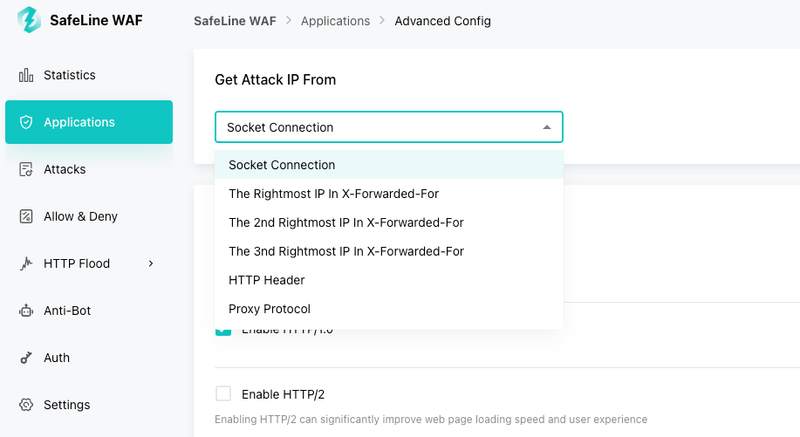Open the HTTP Flood menu item
The height and width of the screenshot is (437, 800).
89,264
